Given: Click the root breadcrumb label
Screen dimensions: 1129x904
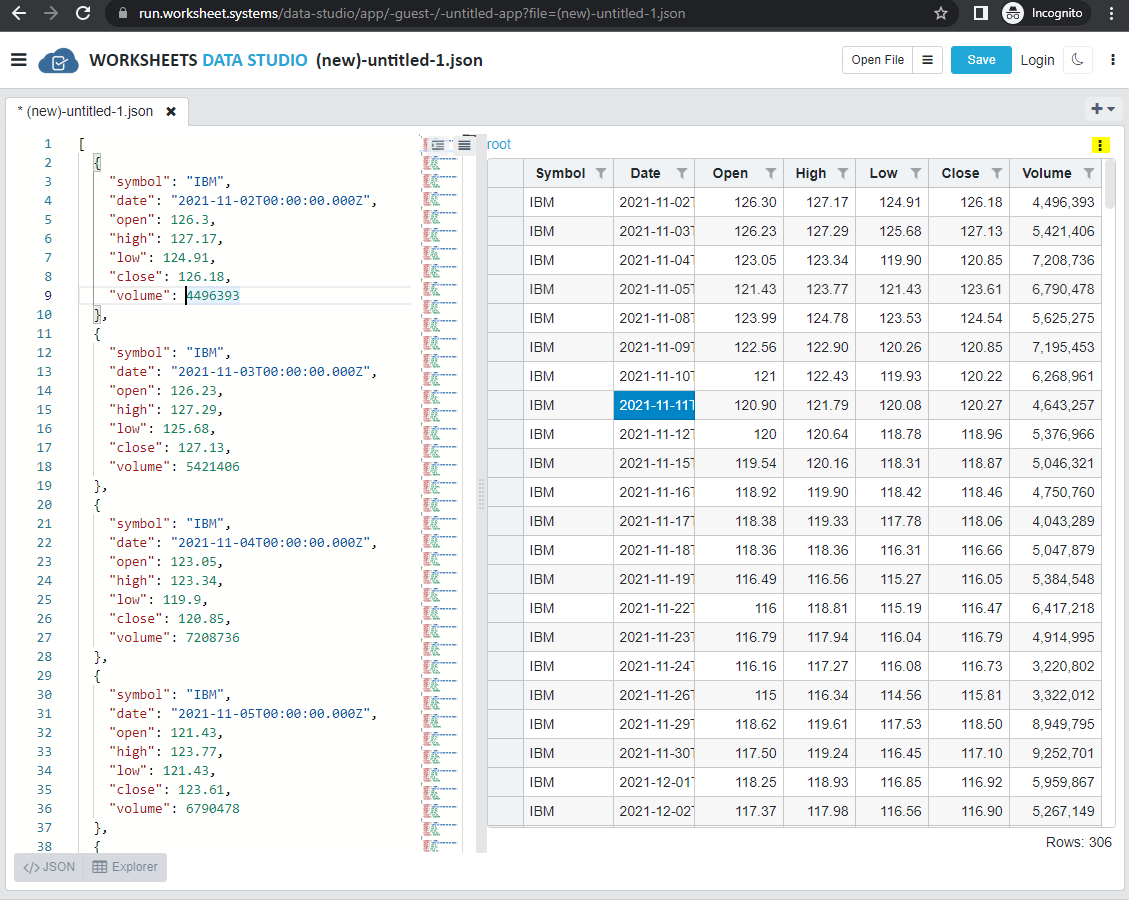Looking at the screenshot, I should click(499, 143).
